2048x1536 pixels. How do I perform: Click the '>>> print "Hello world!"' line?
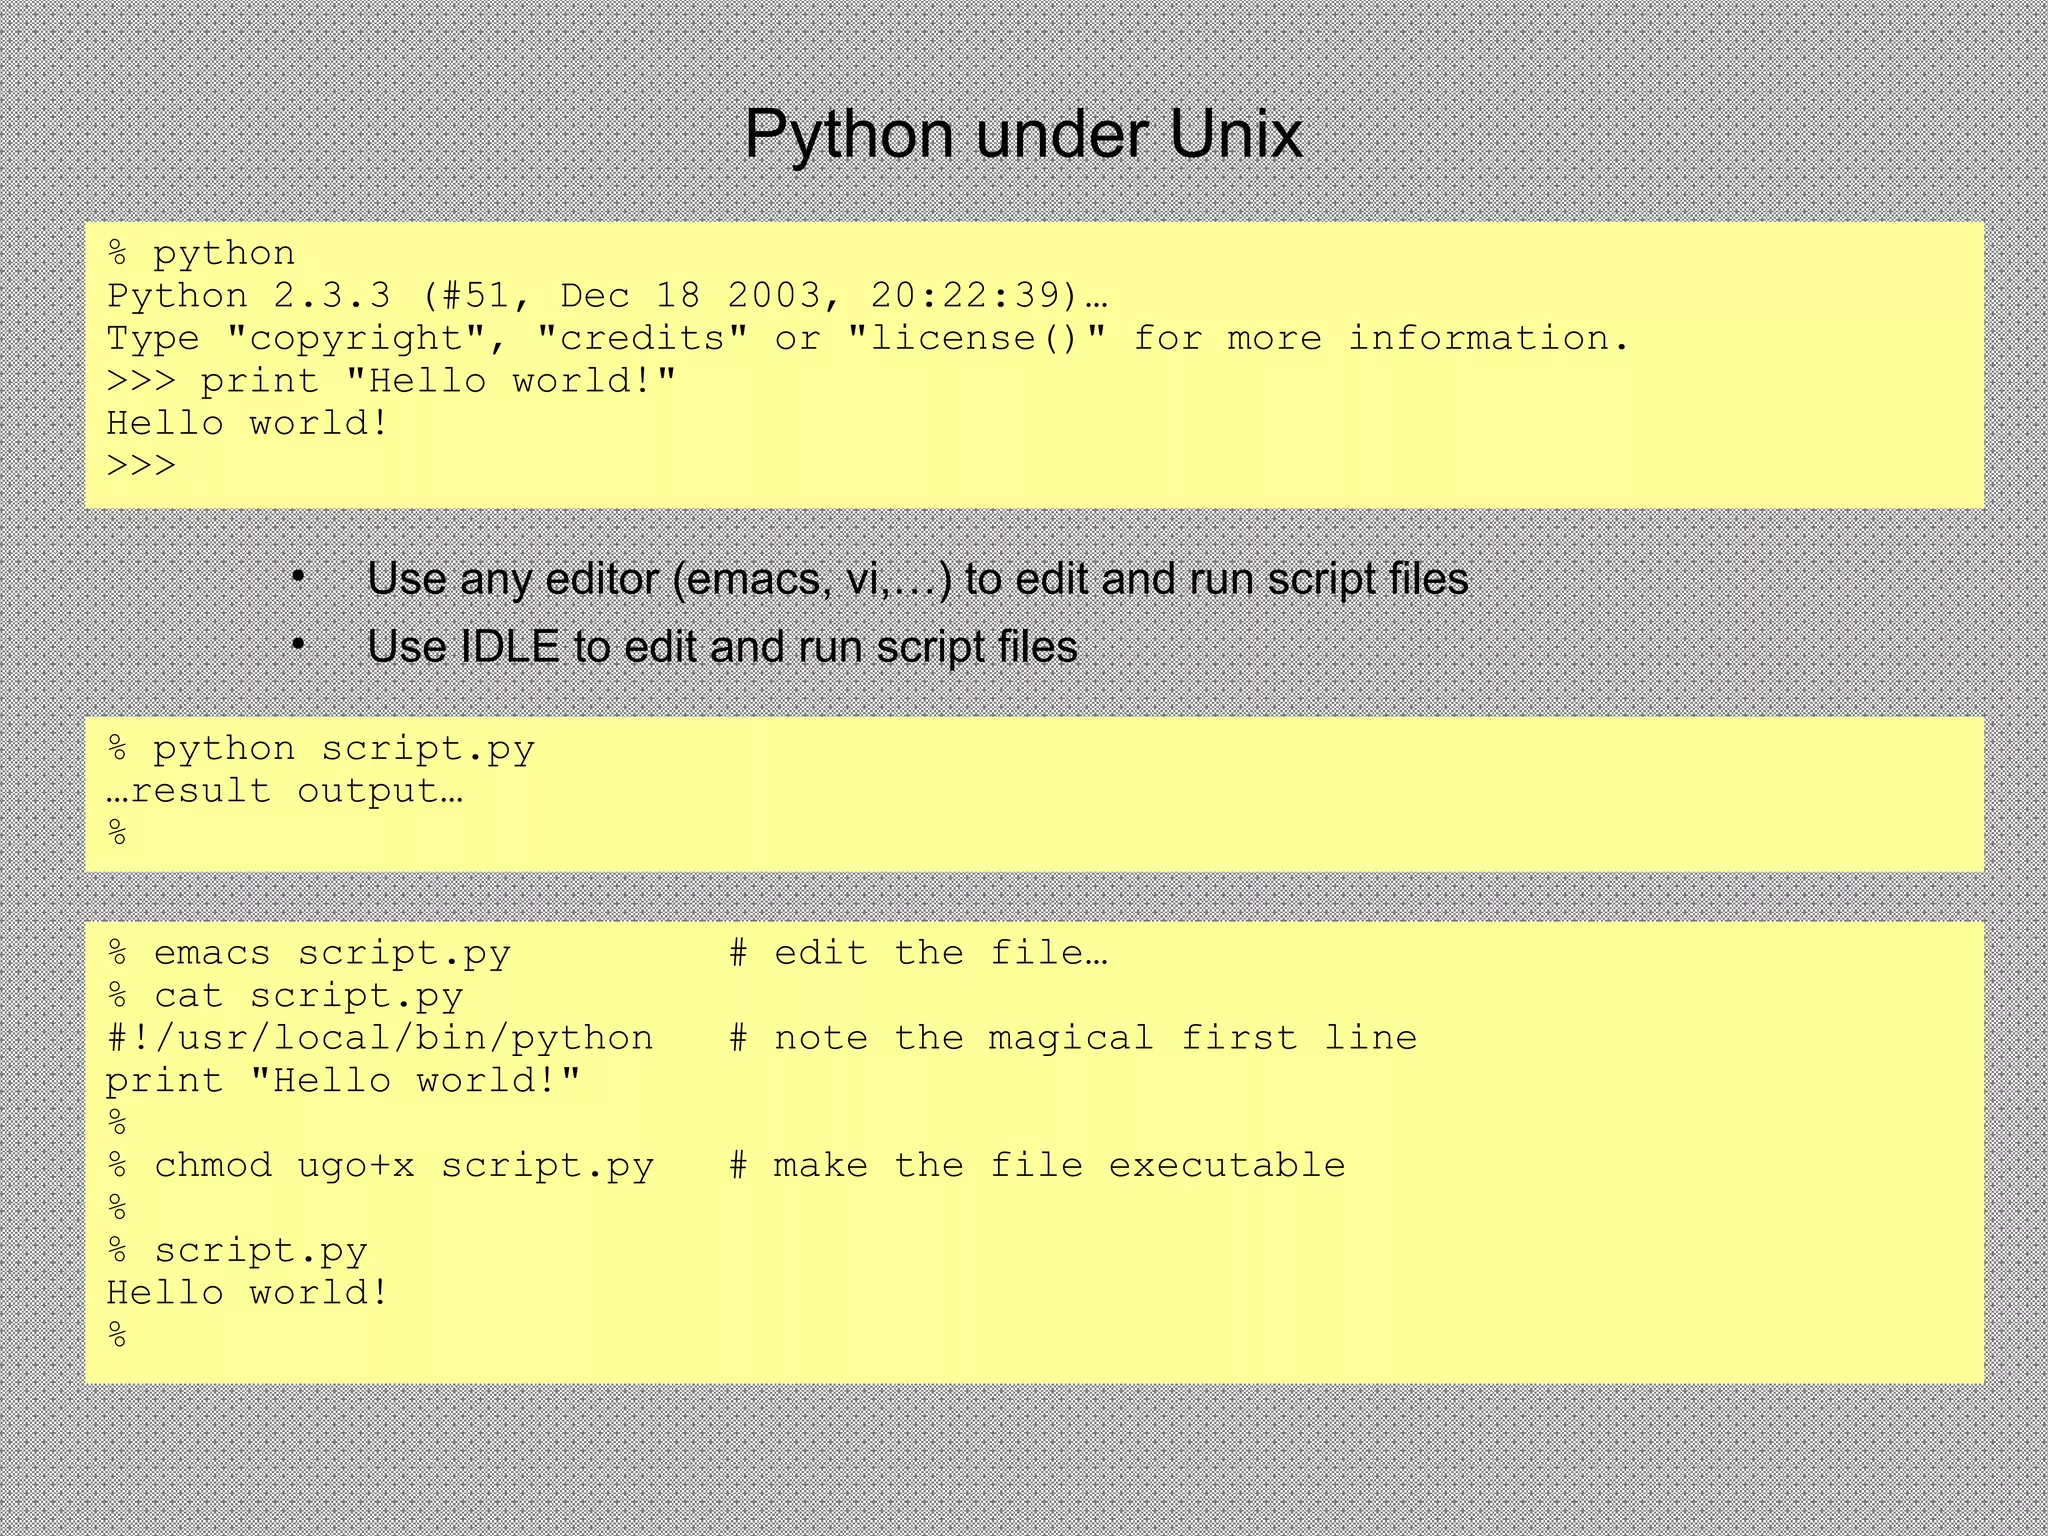tap(392, 381)
